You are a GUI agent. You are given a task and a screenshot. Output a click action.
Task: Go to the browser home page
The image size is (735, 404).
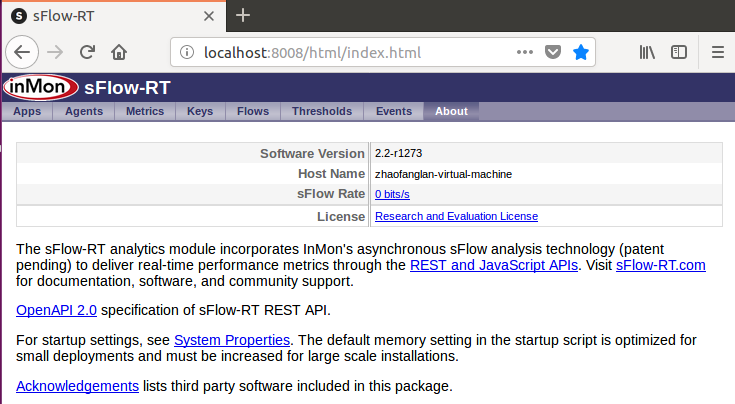pyautogui.click(x=119, y=52)
